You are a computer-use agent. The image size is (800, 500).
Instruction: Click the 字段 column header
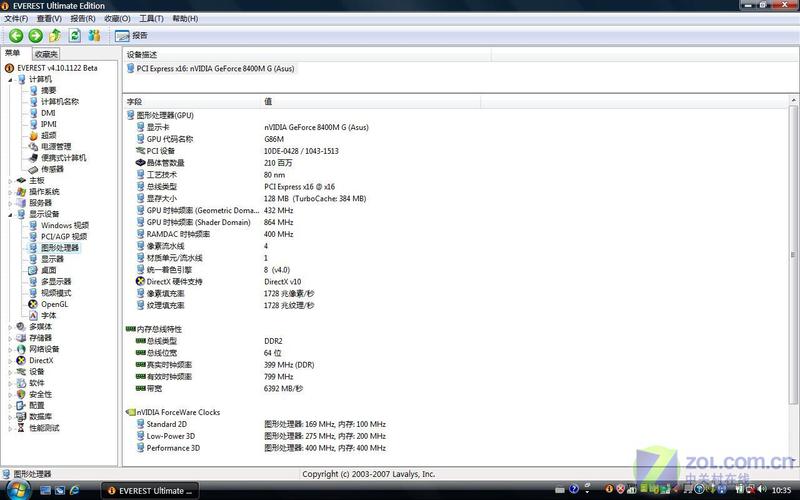point(192,102)
